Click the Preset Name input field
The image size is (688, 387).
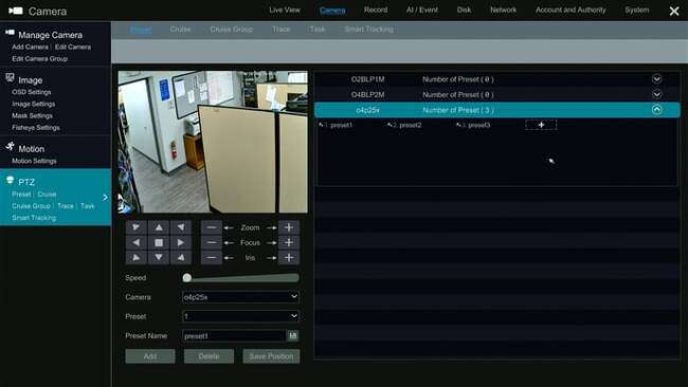[234, 336]
